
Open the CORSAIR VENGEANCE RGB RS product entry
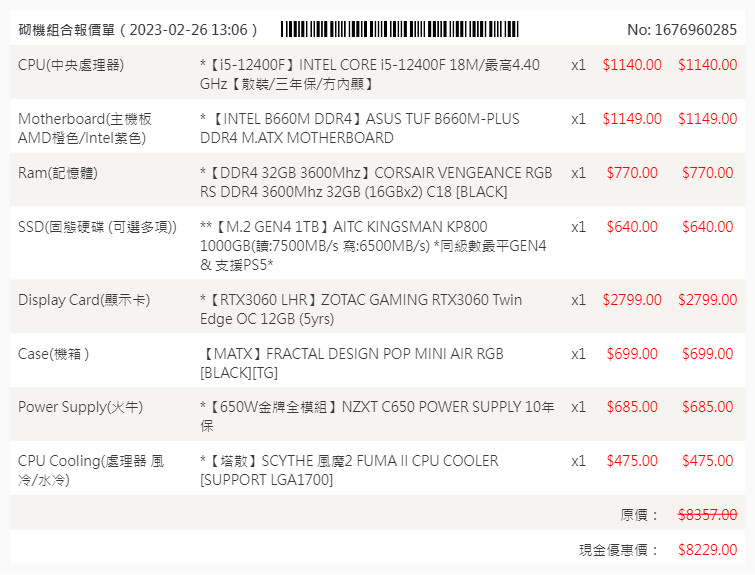pyautogui.click(x=375, y=182)
